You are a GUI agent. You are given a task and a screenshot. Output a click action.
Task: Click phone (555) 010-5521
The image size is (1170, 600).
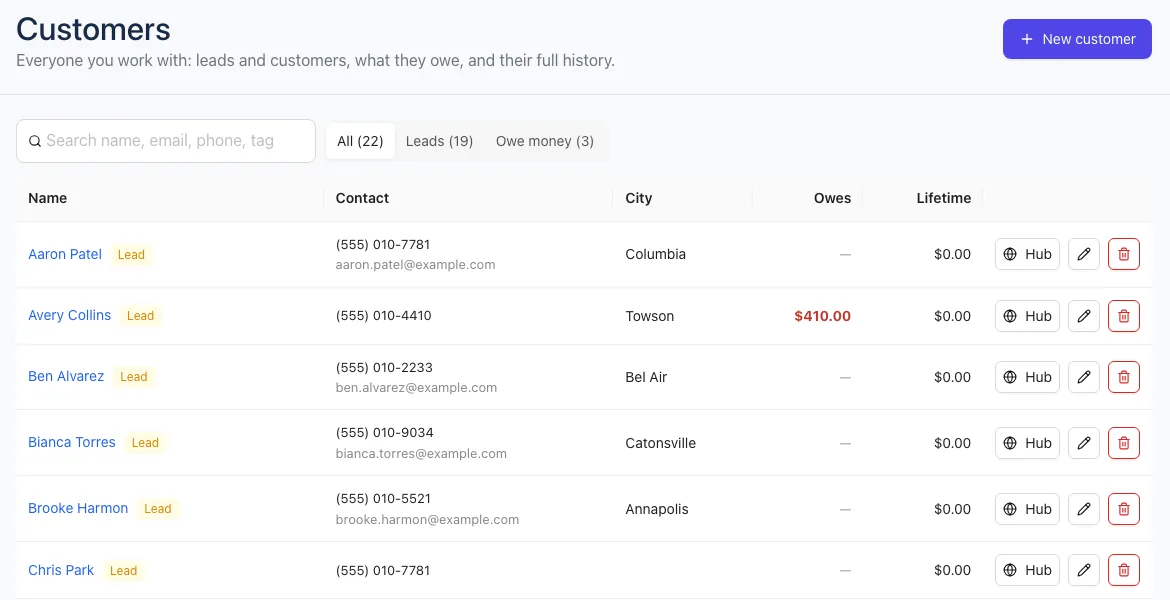[384, 499]
